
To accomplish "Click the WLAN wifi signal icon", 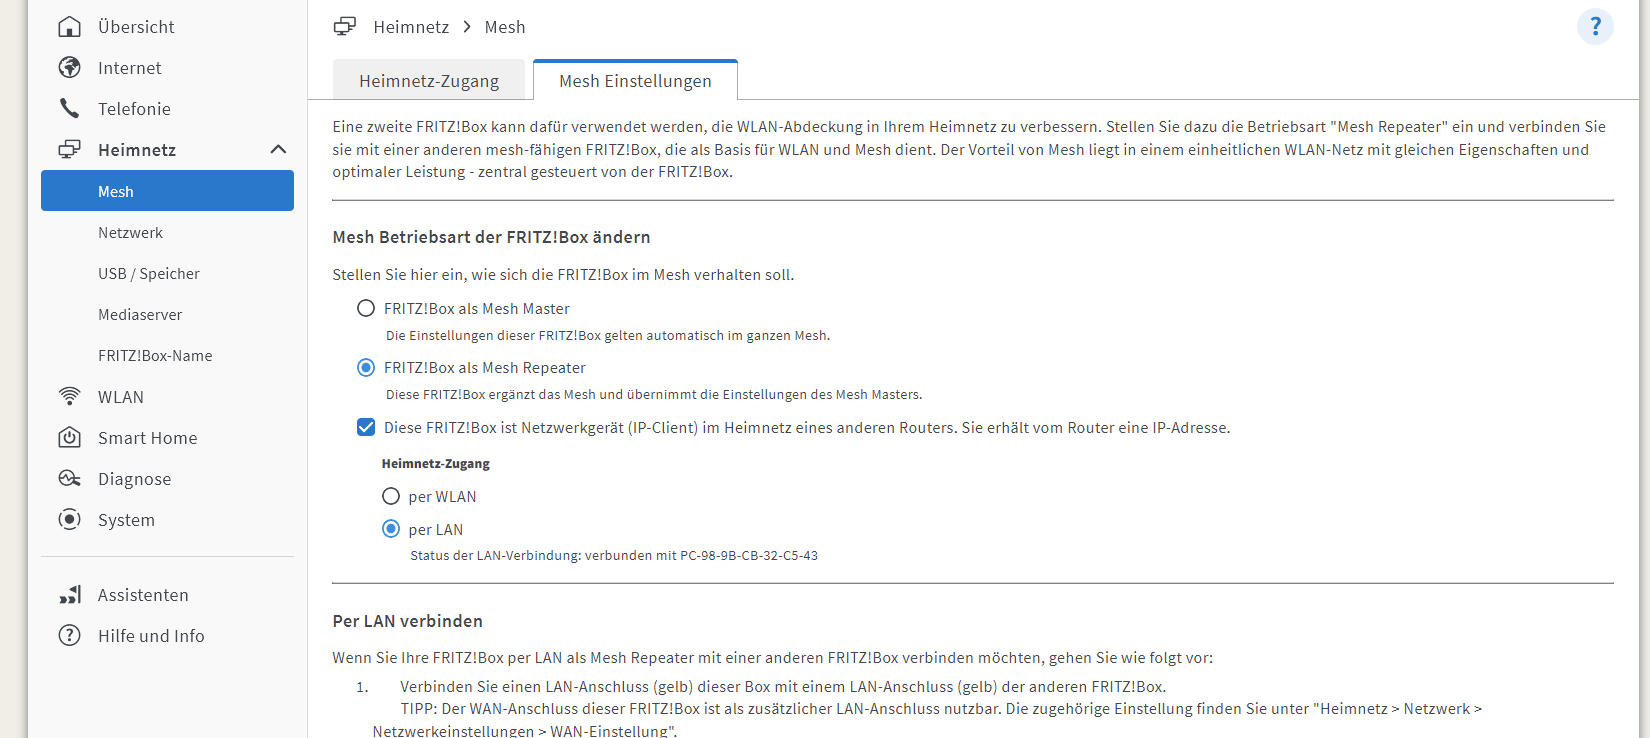I will tap(69, 396).
